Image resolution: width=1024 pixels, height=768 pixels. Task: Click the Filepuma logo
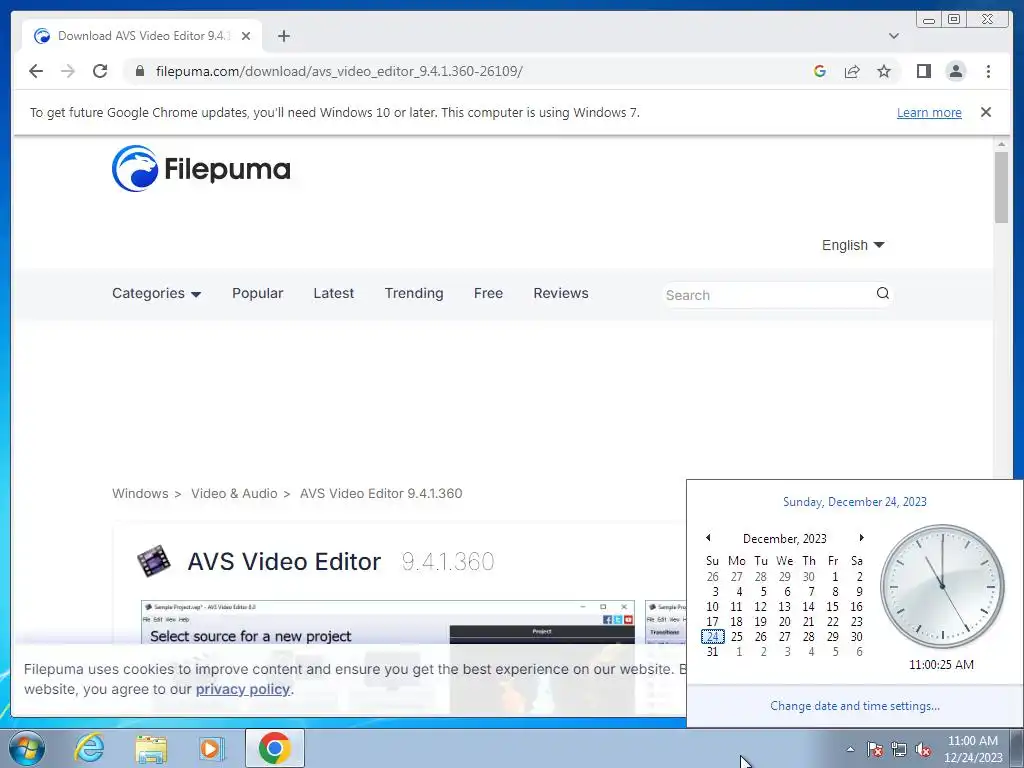(x=200, y=168)
